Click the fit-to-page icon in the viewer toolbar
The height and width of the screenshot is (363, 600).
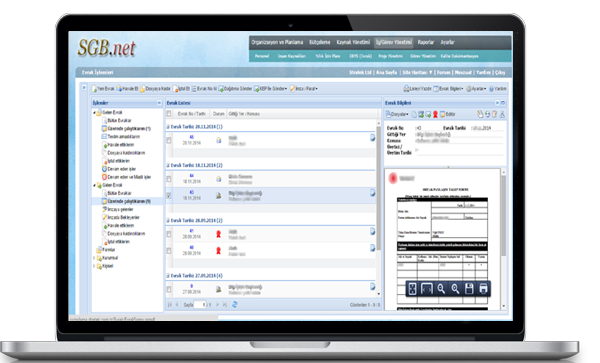[412, 289]
